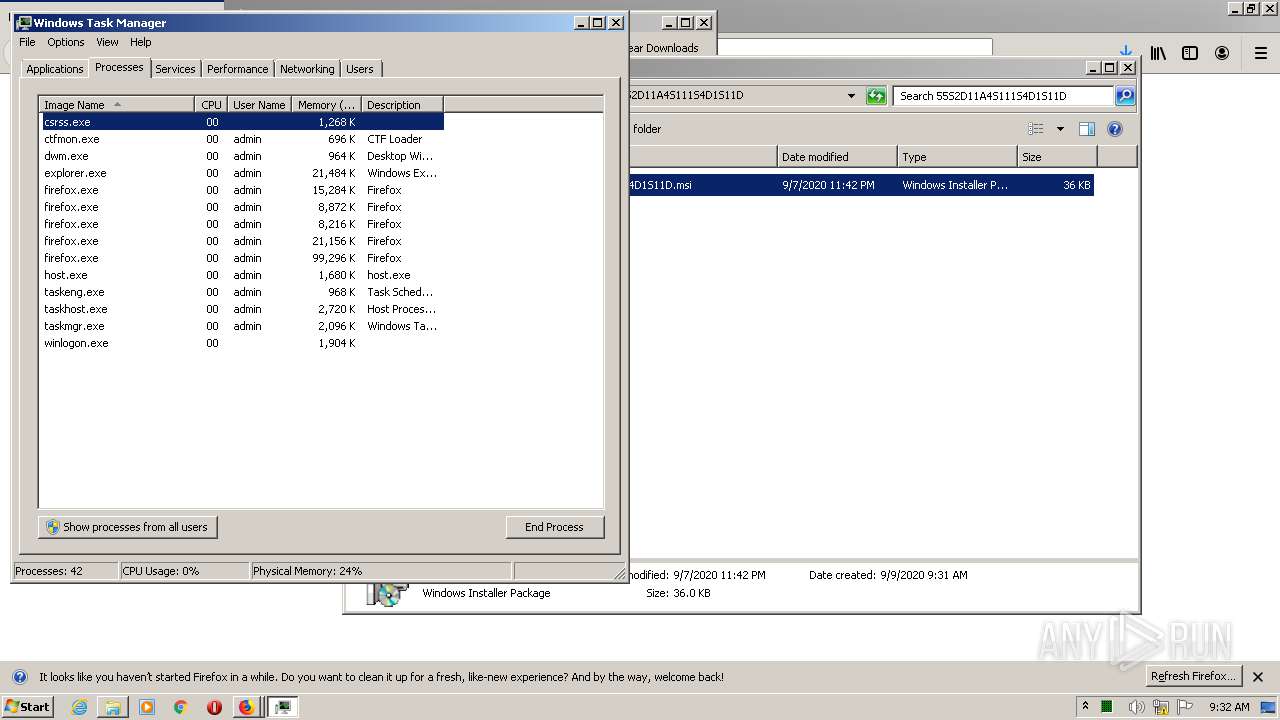
Task: Open Internet Explorer from the taskbar
Action: click(x=79, y=707)
